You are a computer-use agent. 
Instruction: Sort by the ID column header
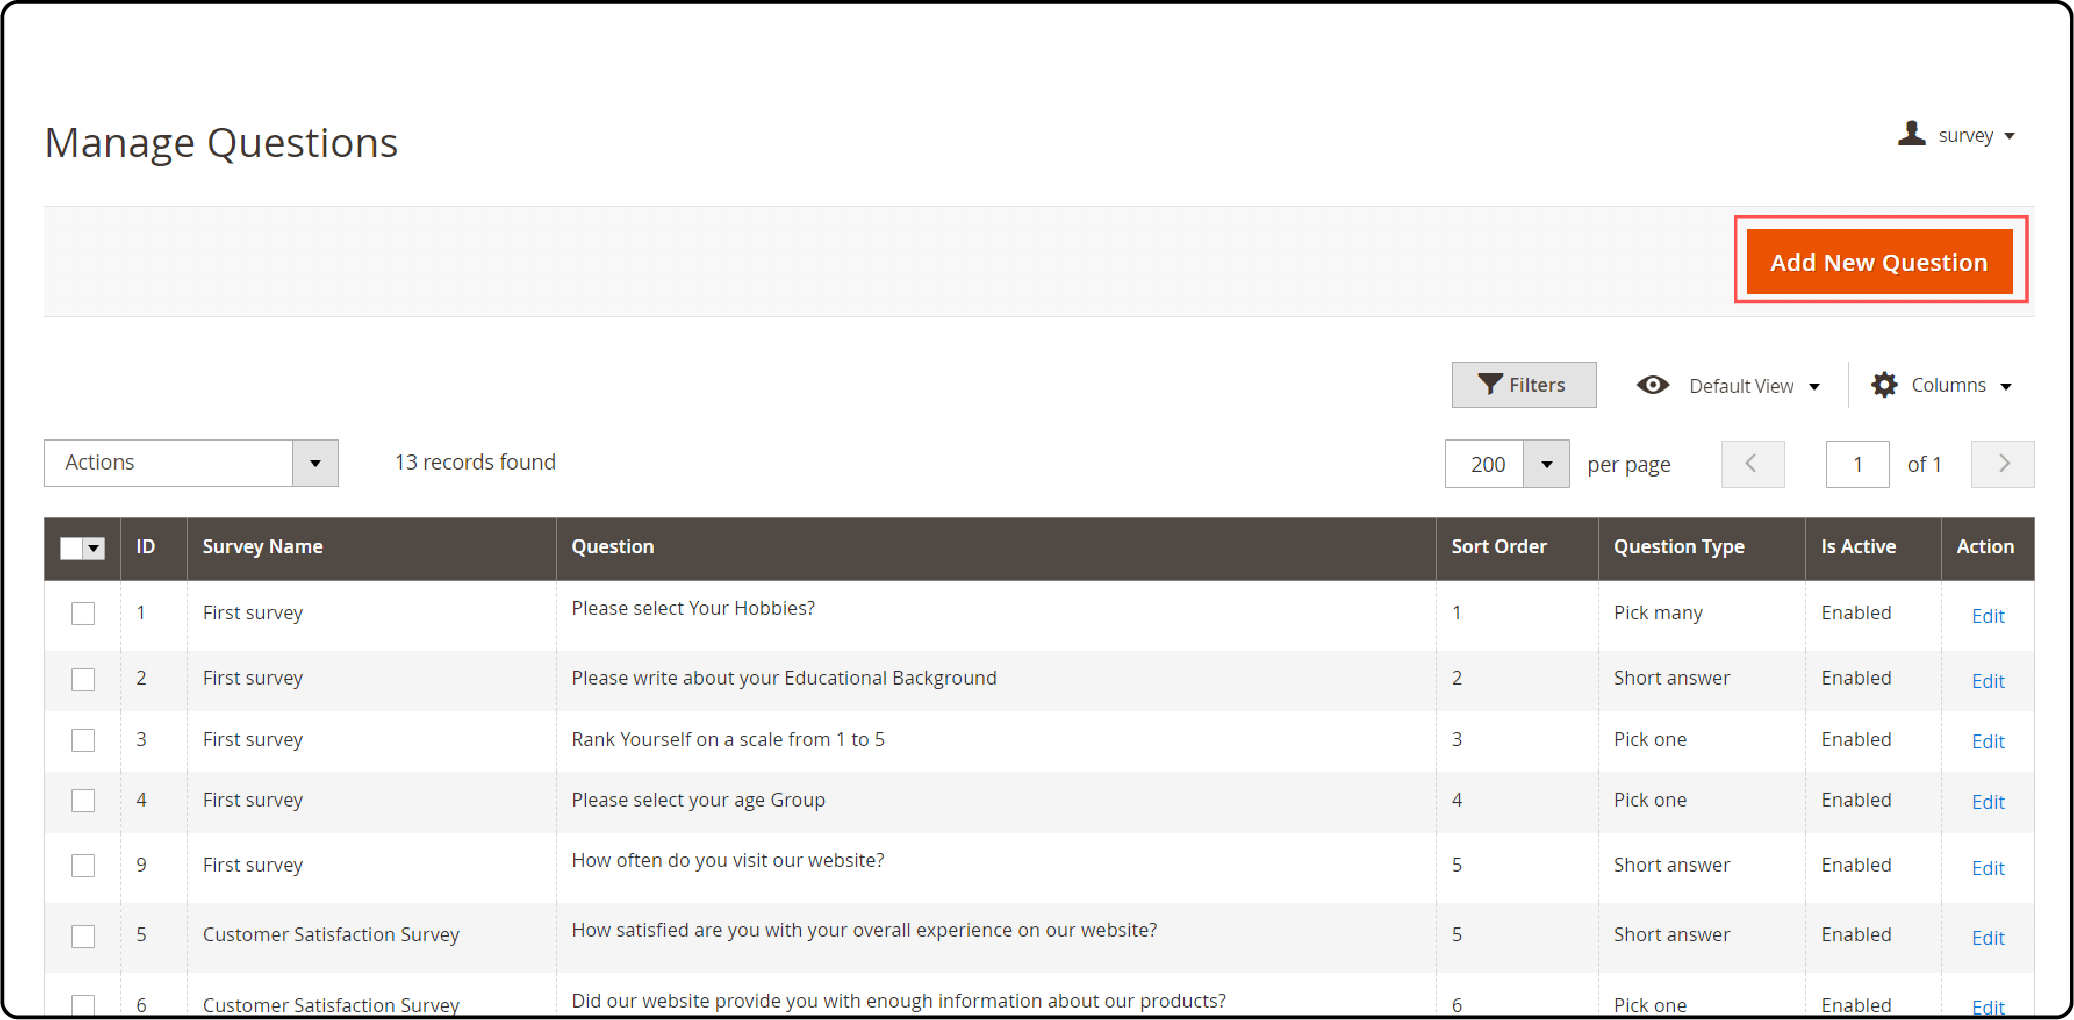(146, 547)
